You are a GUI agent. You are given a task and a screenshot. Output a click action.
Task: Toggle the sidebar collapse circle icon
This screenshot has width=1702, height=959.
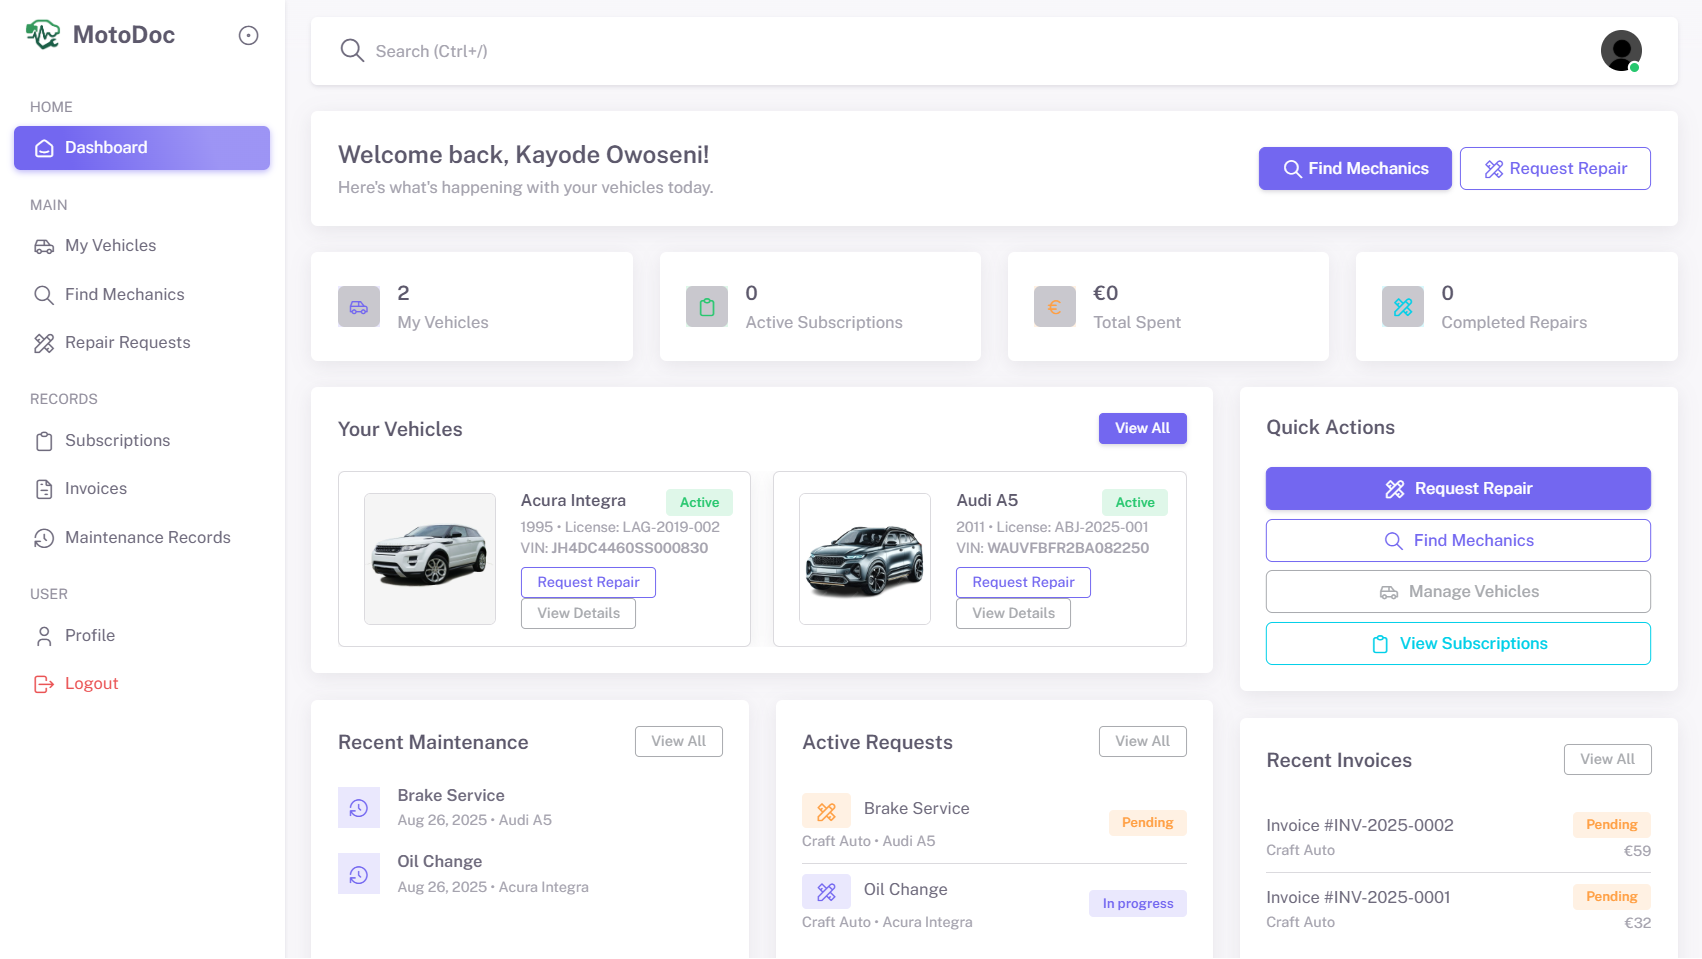(248, 36)
